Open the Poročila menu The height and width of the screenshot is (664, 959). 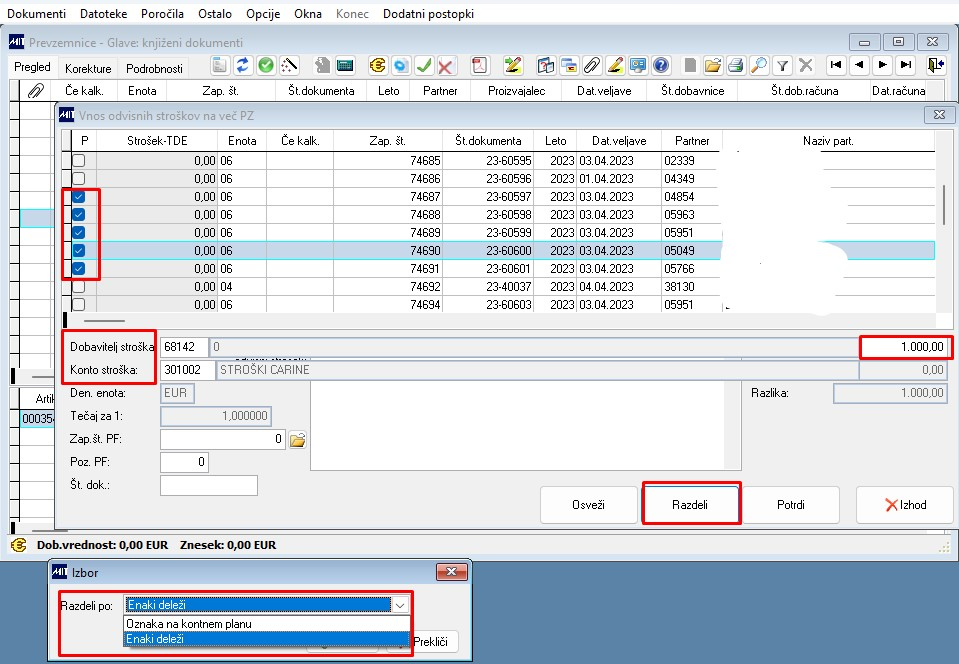pyautogui.click(x=162, y=14)
